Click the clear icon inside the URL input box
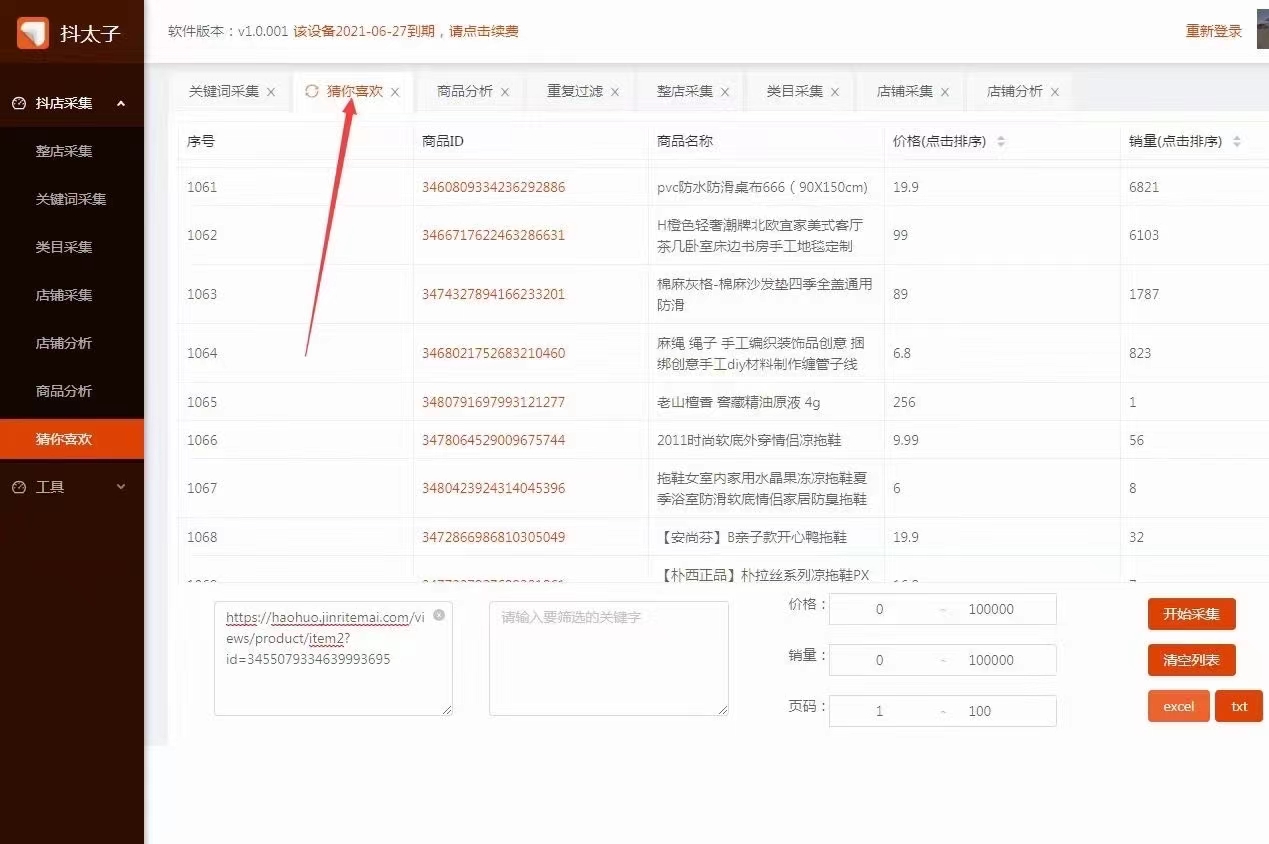Viewport: 1269px width, 844px height. point(437,617)
